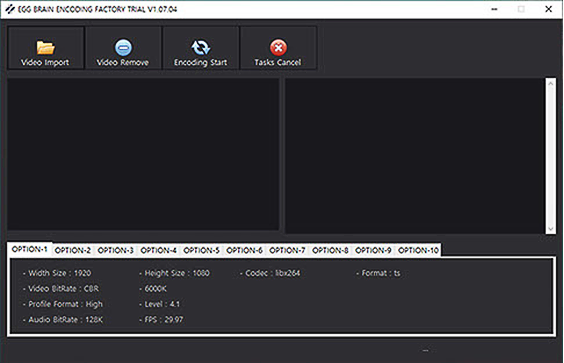Click the scroll down arrow in the right panel

pyautogui.click(x=550, y=229)
